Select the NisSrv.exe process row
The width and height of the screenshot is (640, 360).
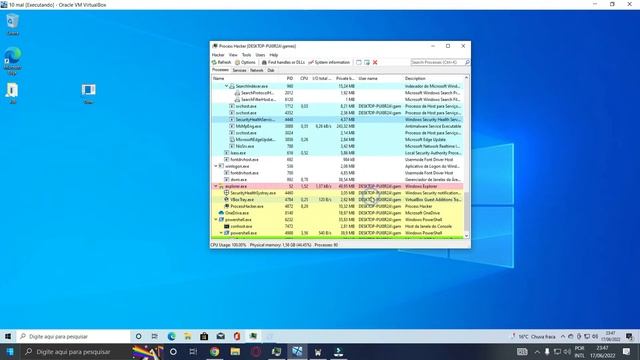pyautogui.click(x=338, y=146)
